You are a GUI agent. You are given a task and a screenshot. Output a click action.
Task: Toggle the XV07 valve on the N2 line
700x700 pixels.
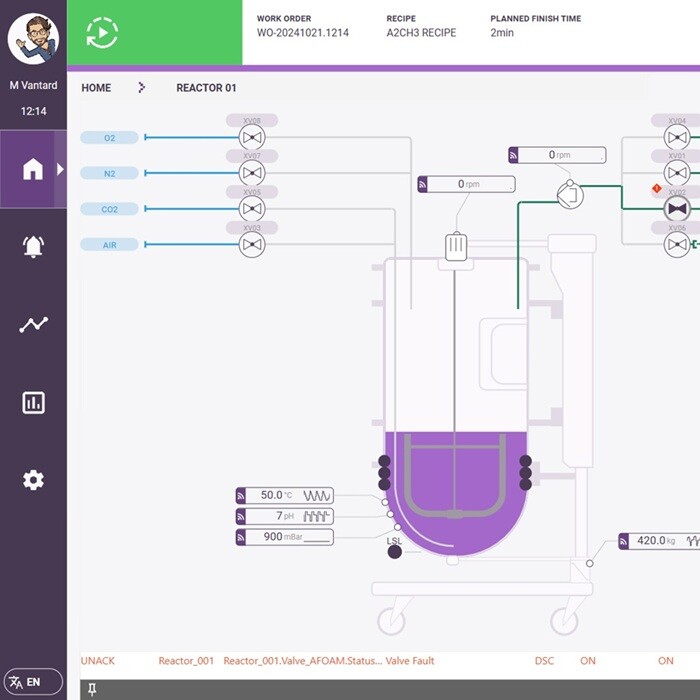[x=252, y=174]
